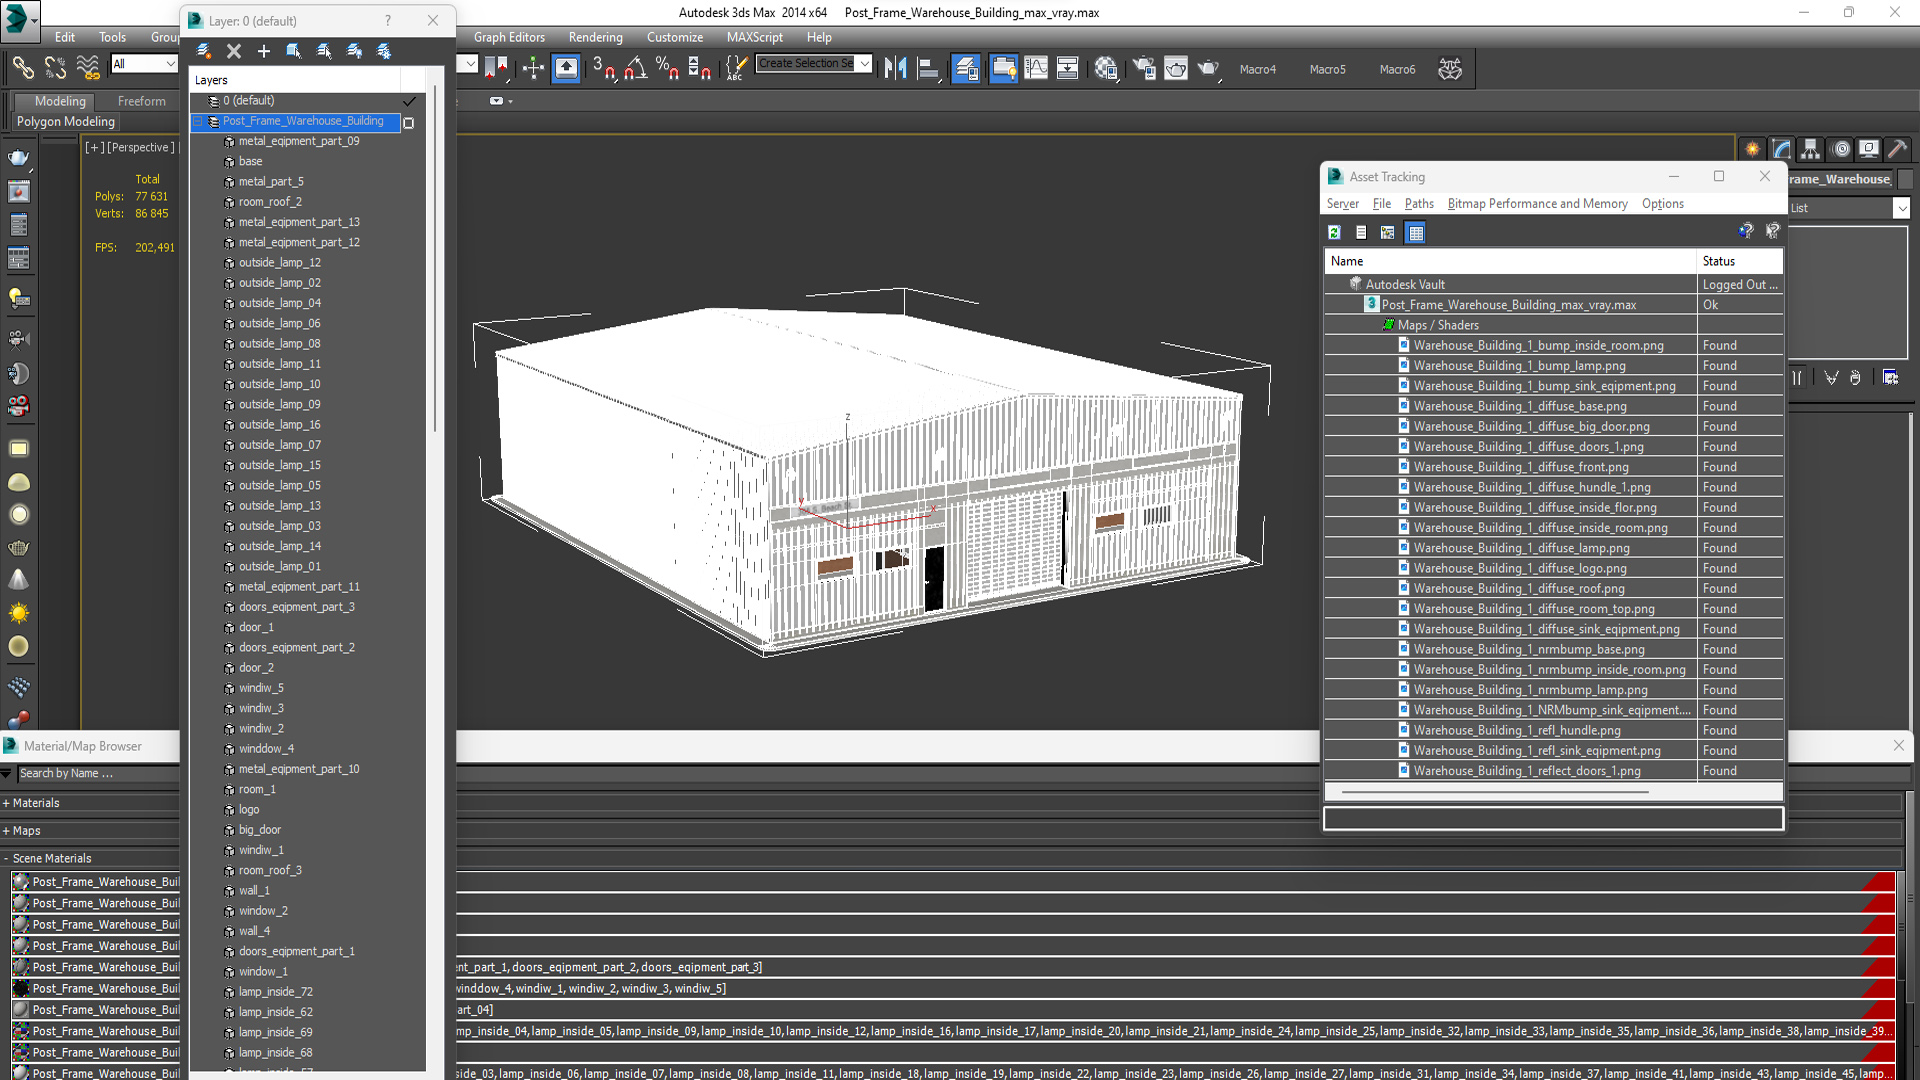The image size is (1920, 1080).
Task: Set 0 (default) layer as current checkmark
Action: (x=409, y=101)
